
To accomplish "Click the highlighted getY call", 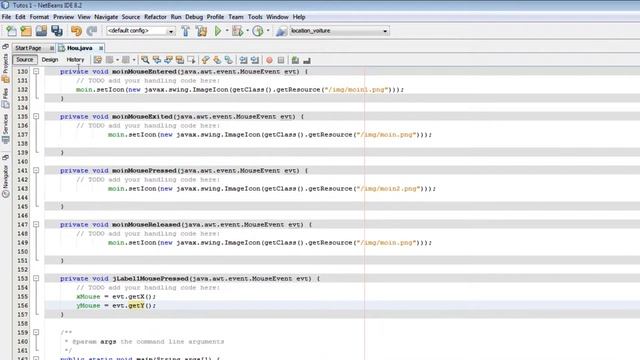I will pyautogui.click(x=136, y=305).
